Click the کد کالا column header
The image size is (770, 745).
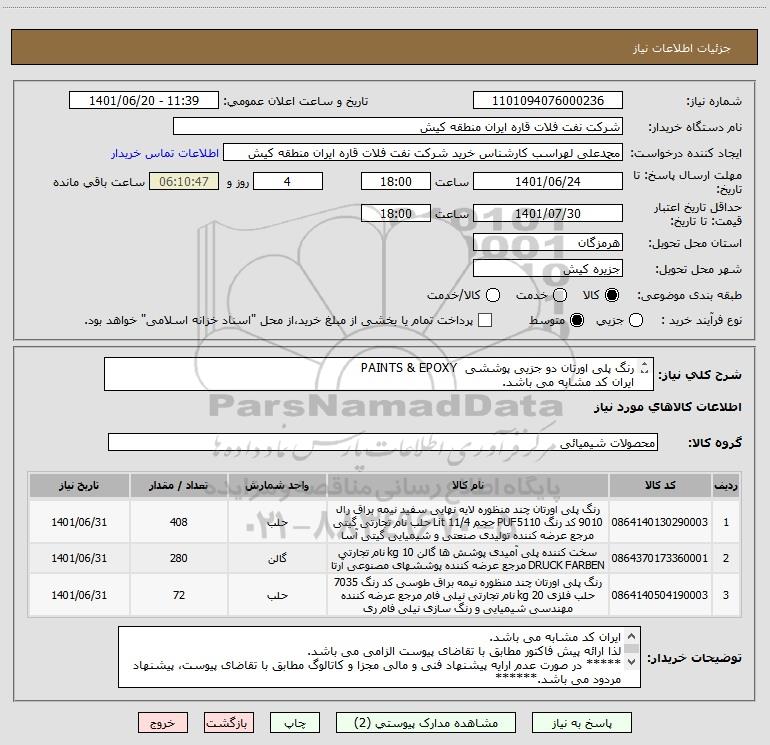[x=660, y=486]
